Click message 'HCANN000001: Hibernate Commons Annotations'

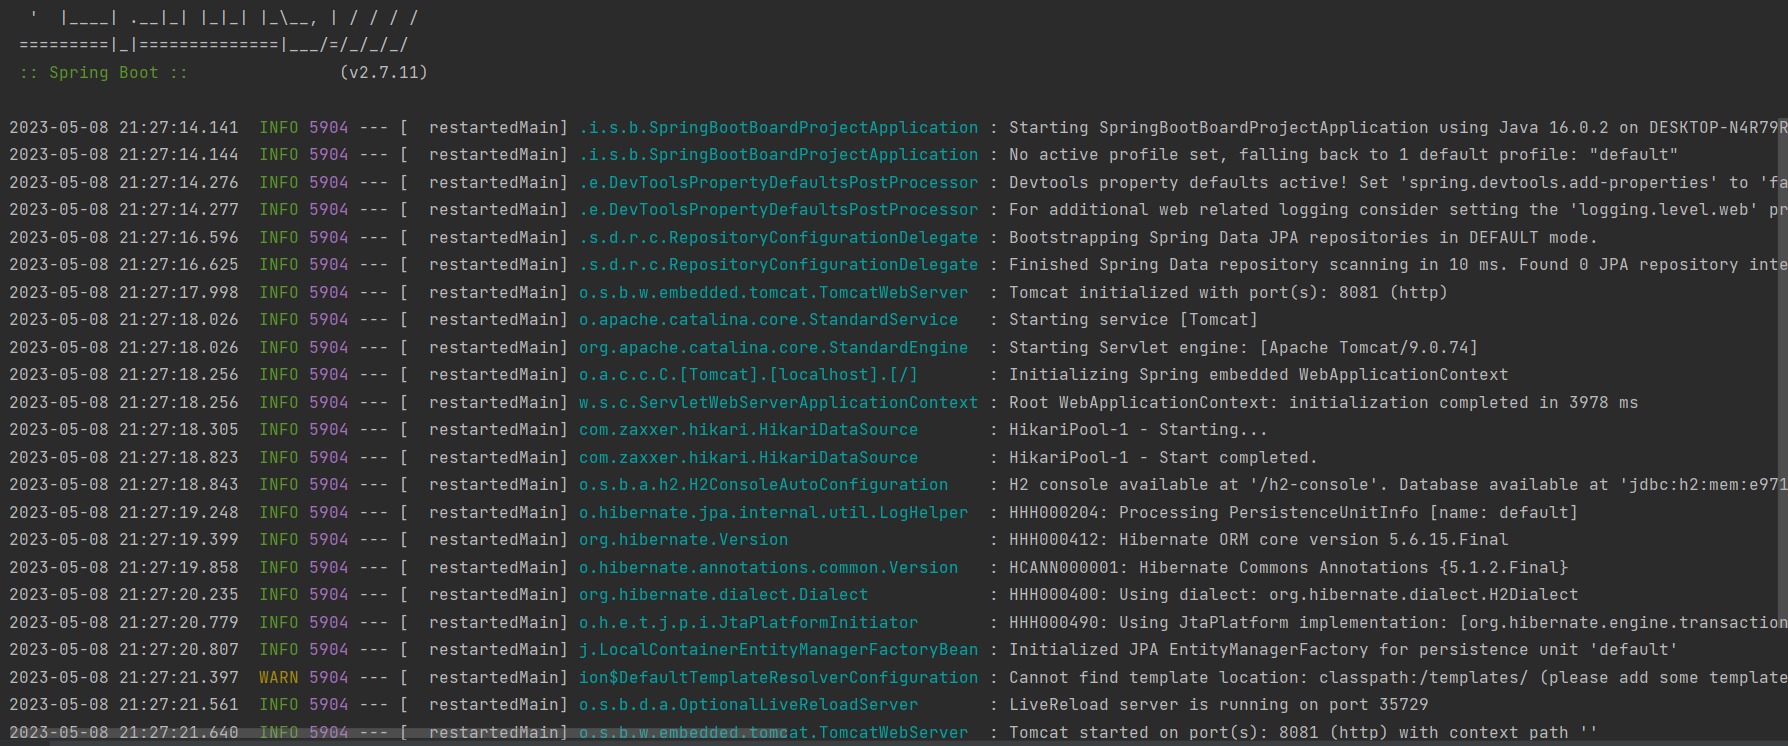click(1219, 567)
